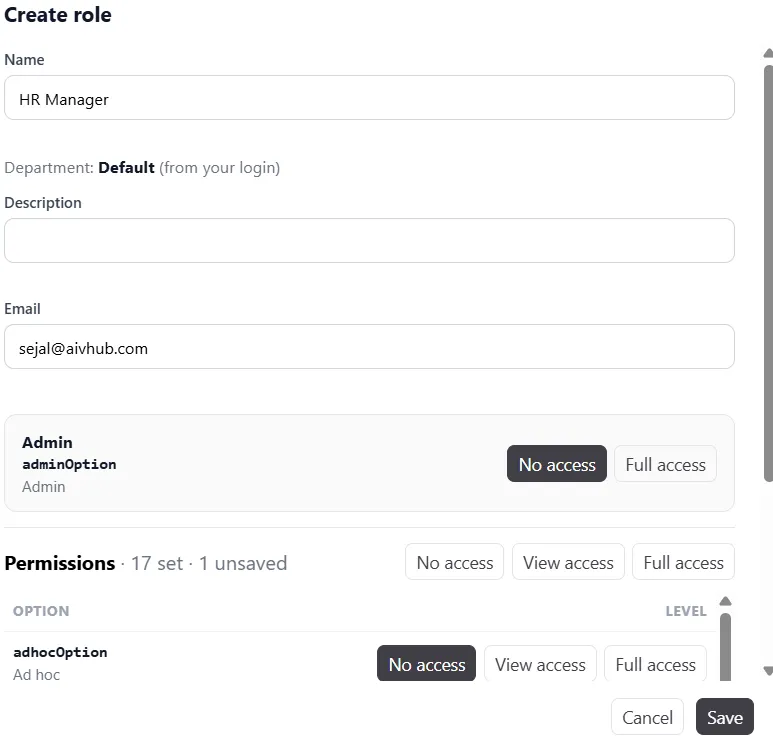
Task: Select View access for adhocOption
Action: coord(540,664)
